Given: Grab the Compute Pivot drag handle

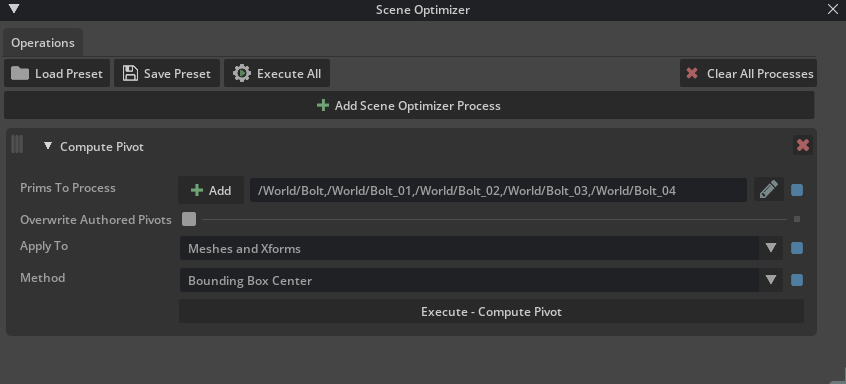Looking at the screenshot, I should coord(17,144).
